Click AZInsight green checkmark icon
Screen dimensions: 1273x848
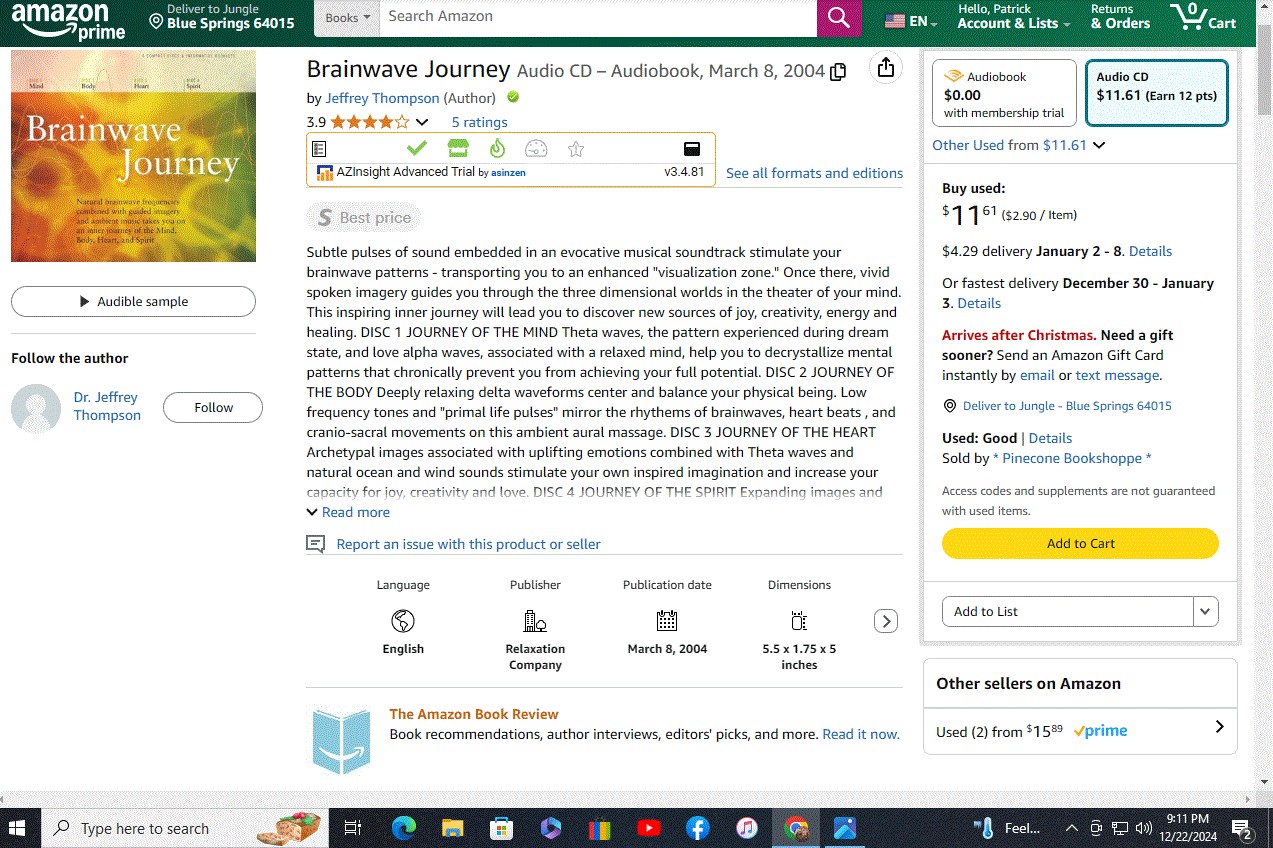click(x=417, y=149)
